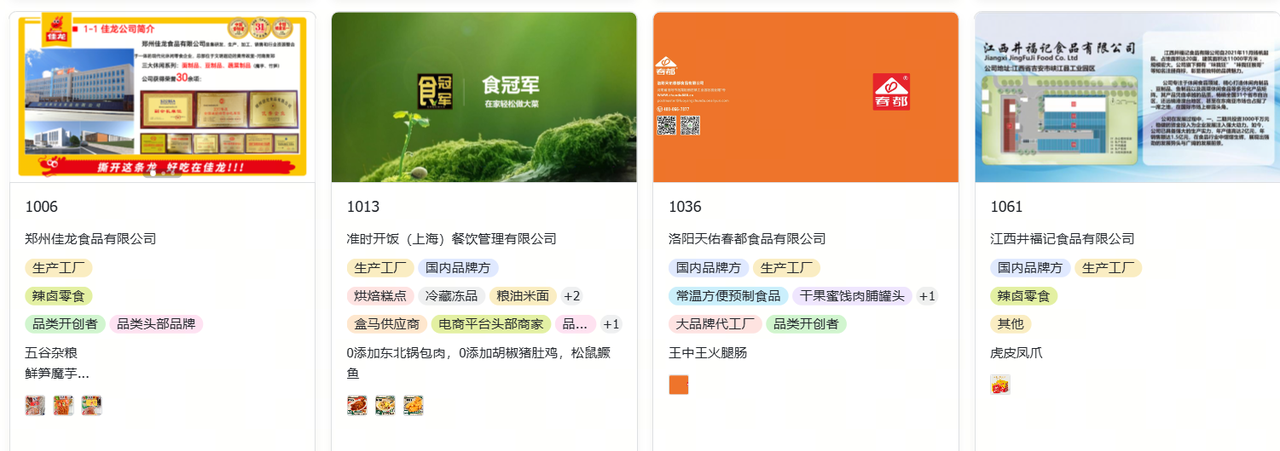Open the 郑州佳龙食品 cover image
1280x451 pixels.
(x=163, y=97)
